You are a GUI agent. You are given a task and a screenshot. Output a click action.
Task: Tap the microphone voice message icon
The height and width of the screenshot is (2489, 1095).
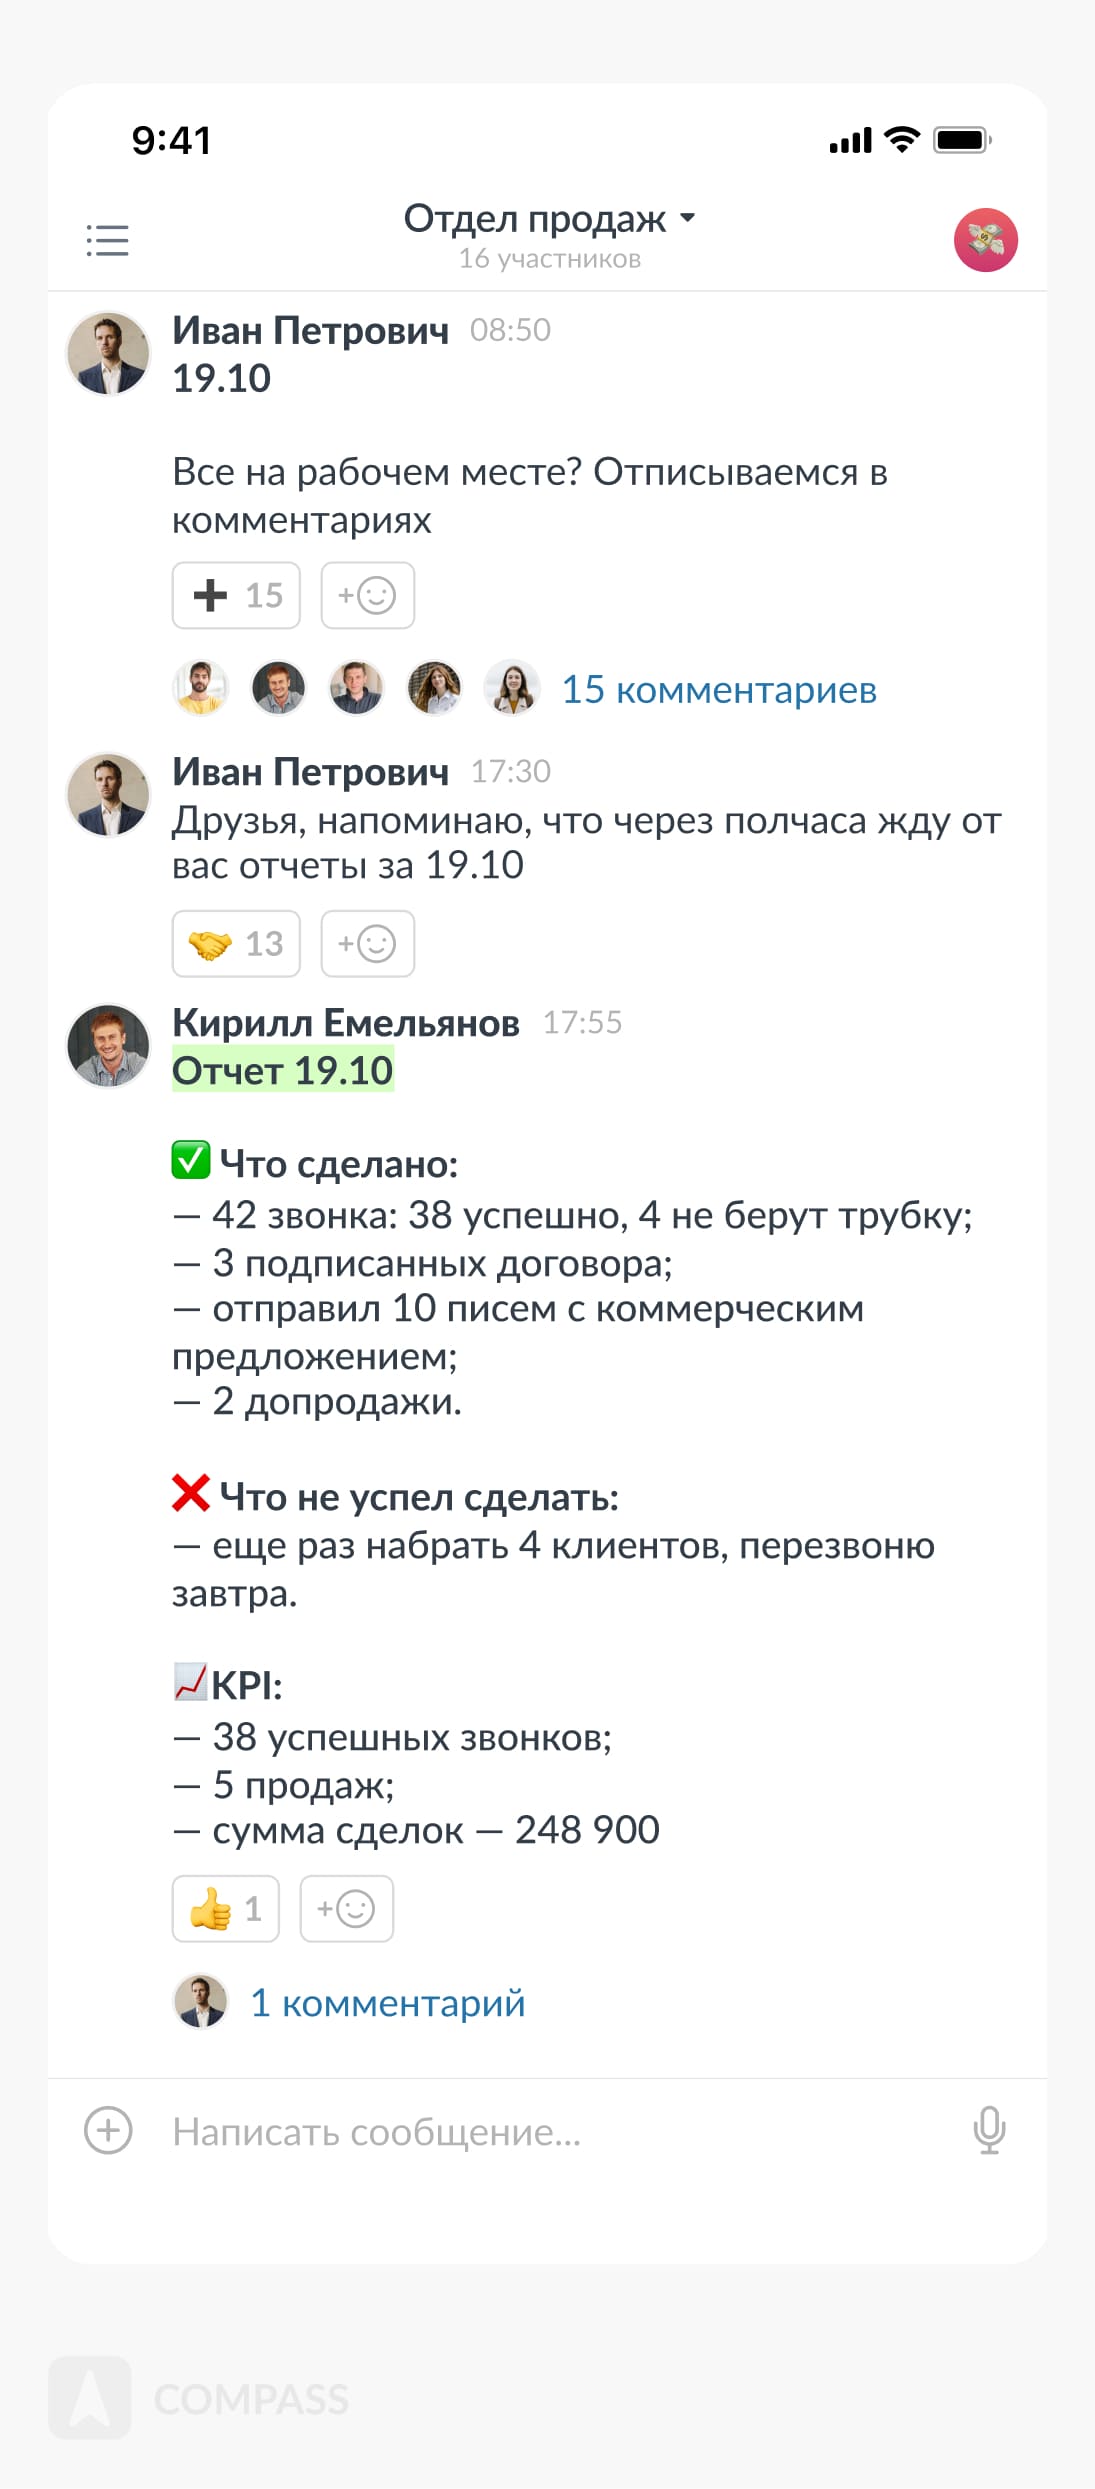coord(989,2131)
